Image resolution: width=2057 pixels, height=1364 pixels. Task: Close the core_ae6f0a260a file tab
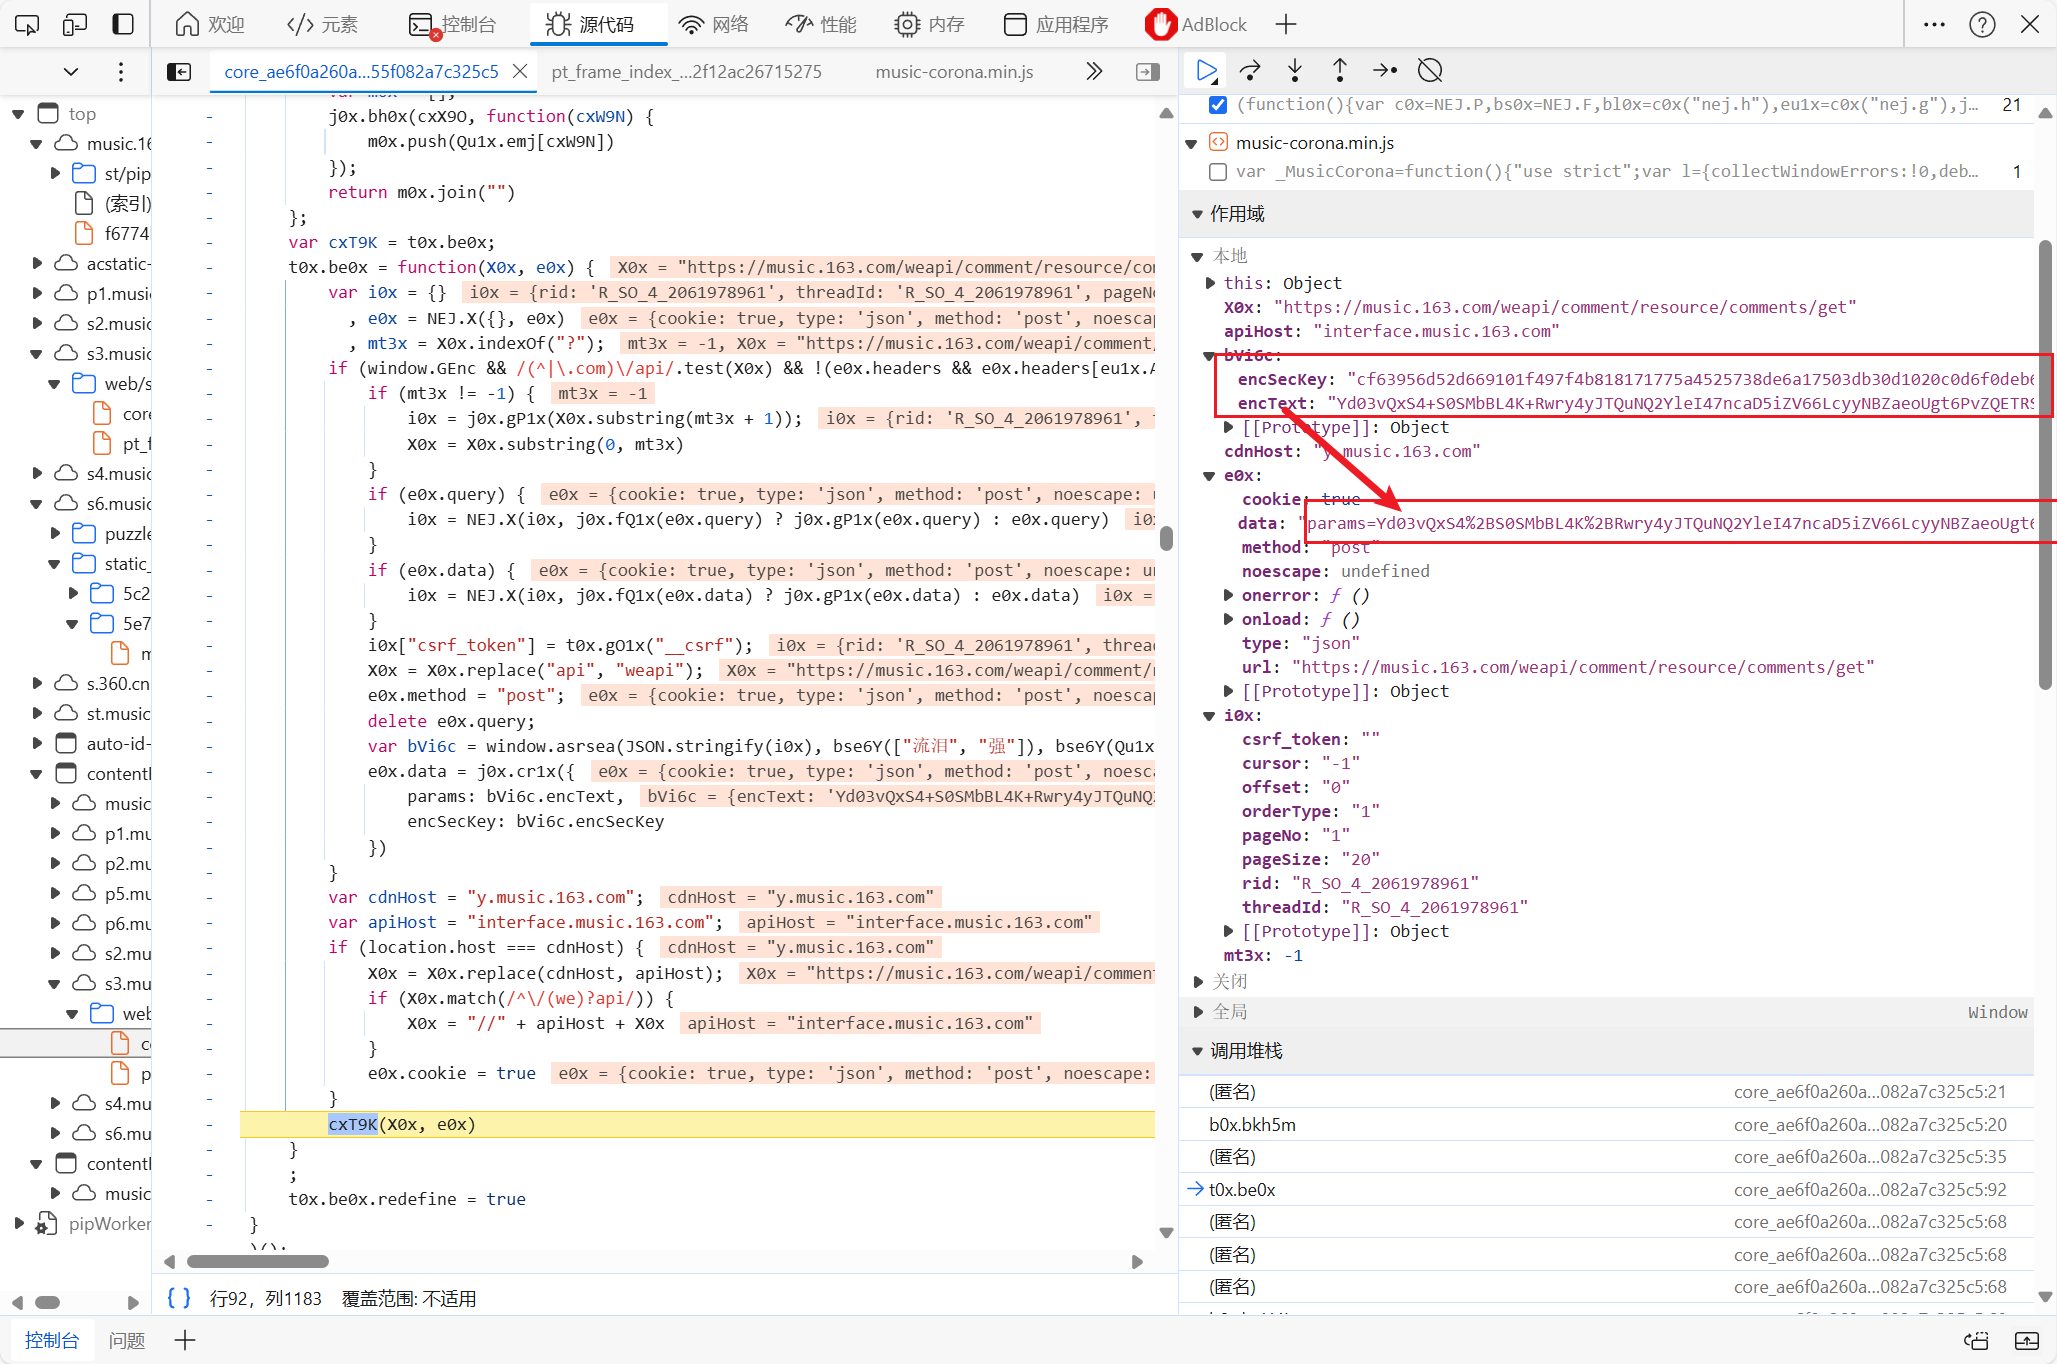coord(520,71)
